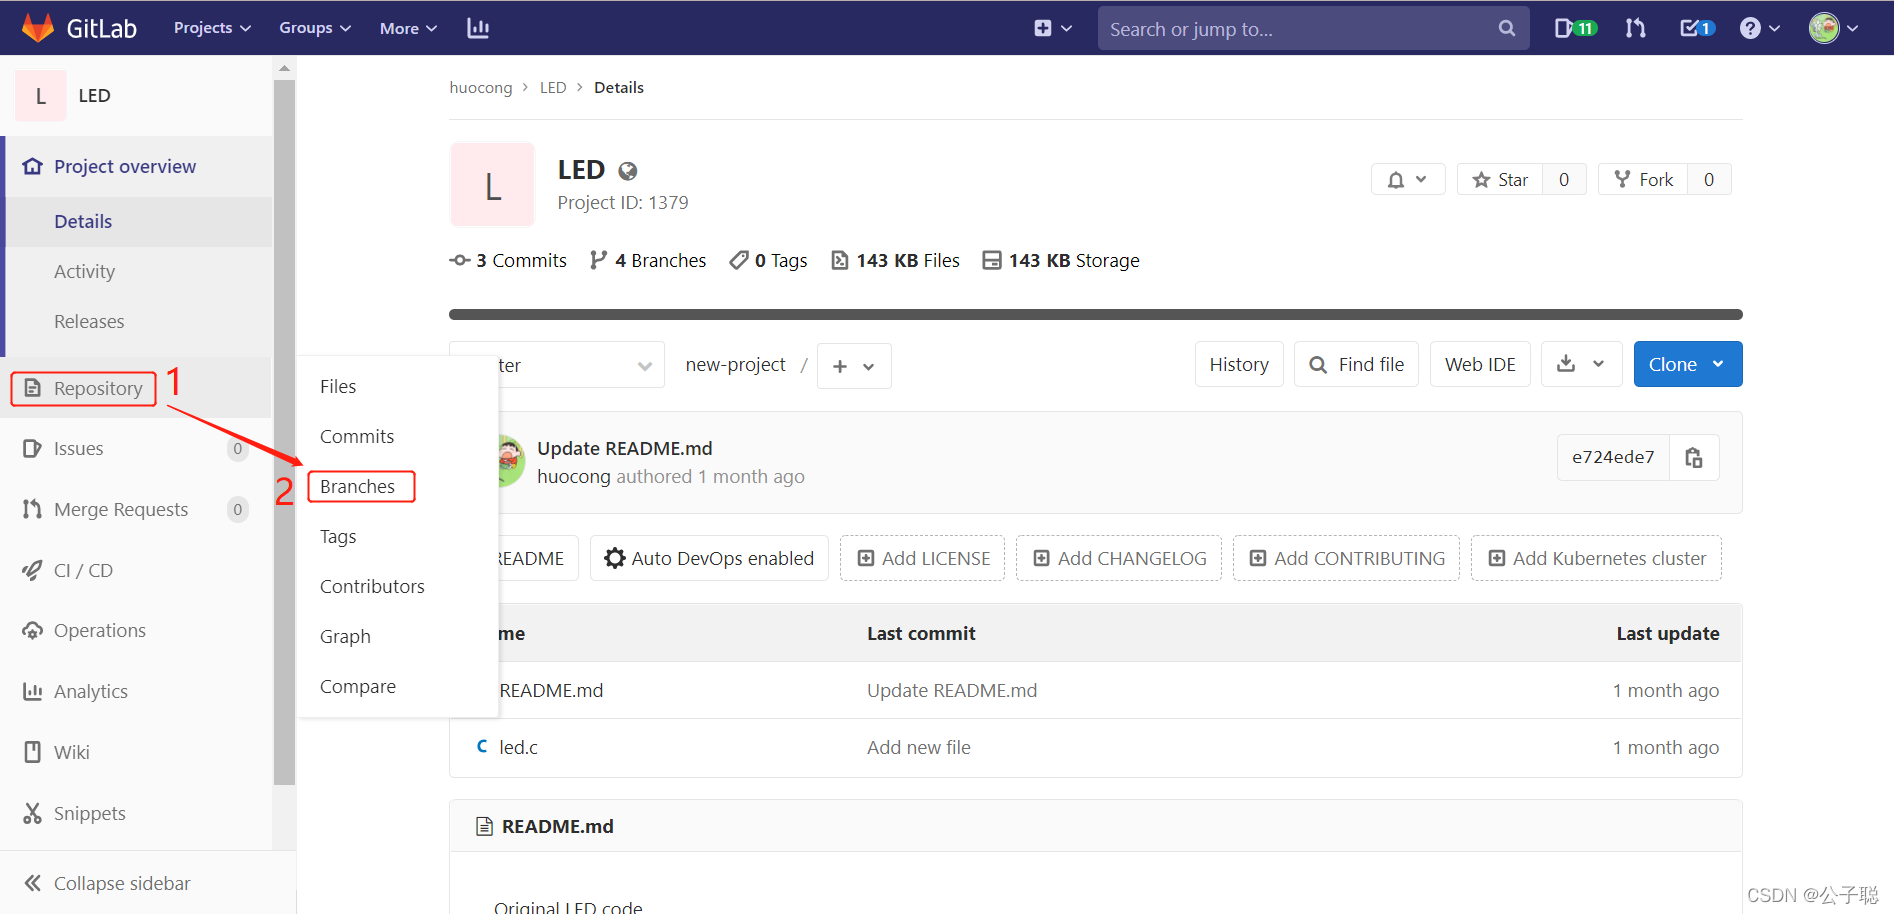Open the Groups menu in the top bar
Image resolution: width=1894 pixels, height=914 pixels.
pos(315,28)
